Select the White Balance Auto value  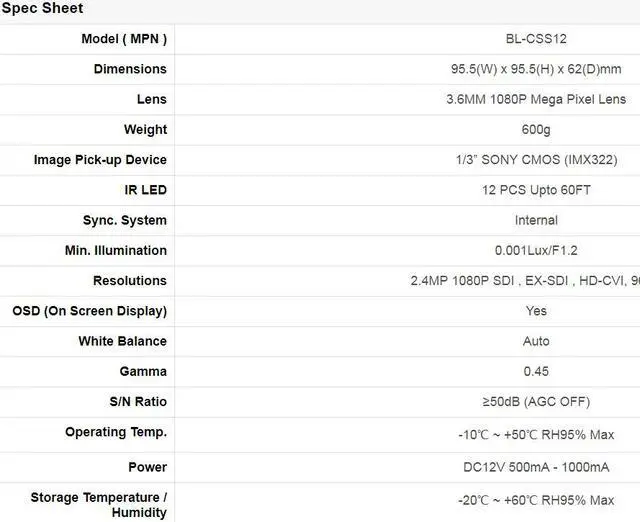(x=536, y=341)
